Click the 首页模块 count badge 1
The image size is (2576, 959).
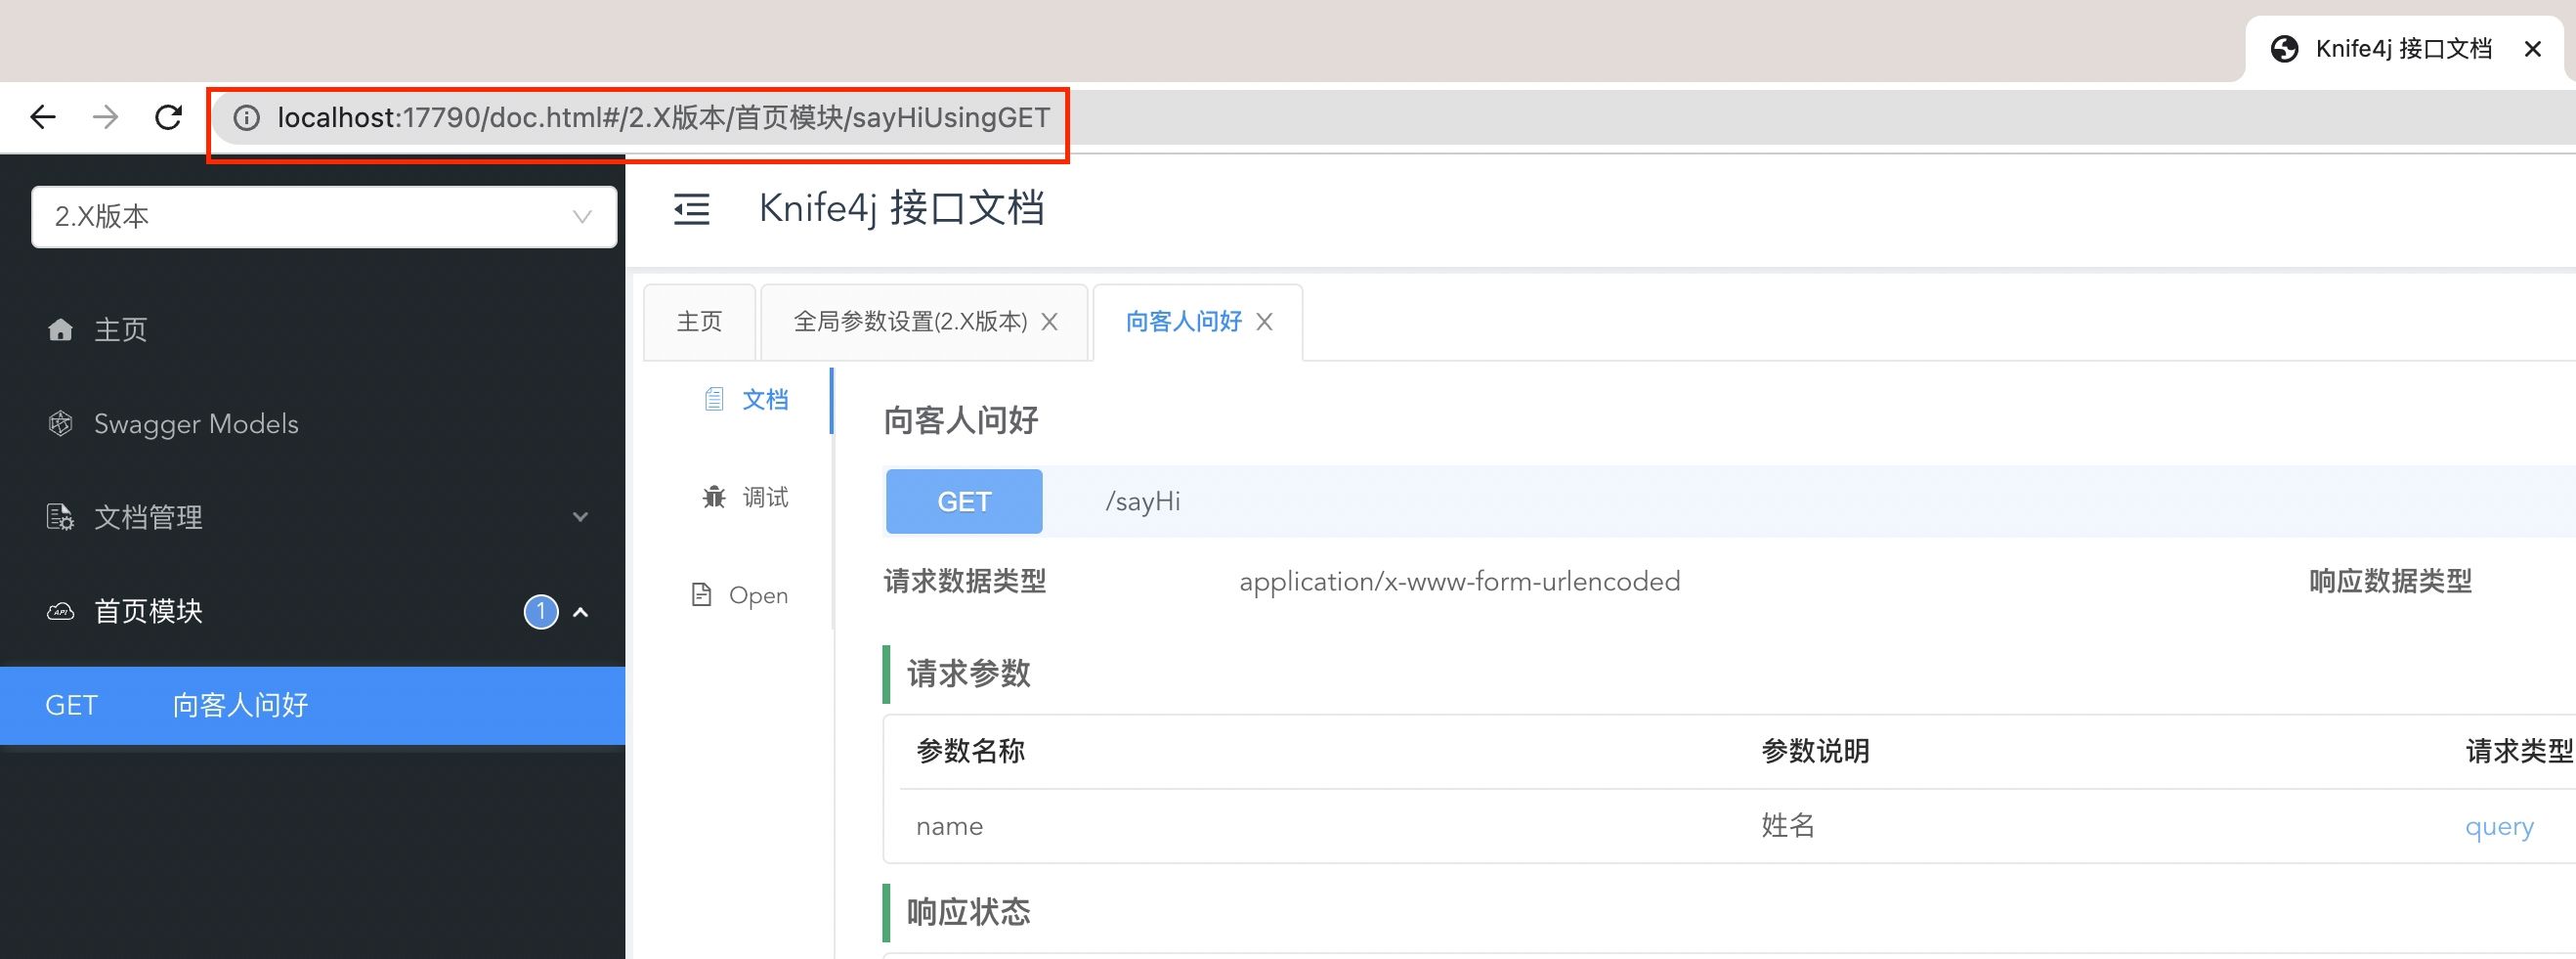[541, 611]
